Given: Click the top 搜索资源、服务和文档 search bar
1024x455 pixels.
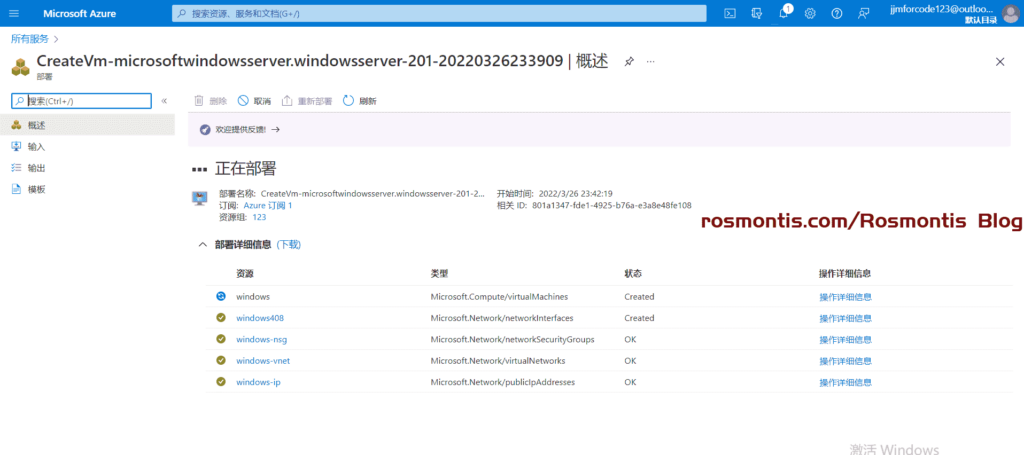Looking at the screenshot, I should (x=439, y=13).
